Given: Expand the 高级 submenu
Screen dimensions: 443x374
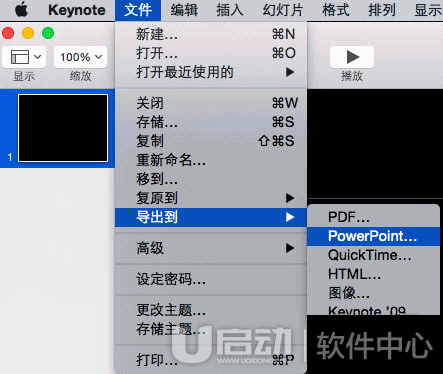Looking at the screenshot, I should tap(211, 248).
